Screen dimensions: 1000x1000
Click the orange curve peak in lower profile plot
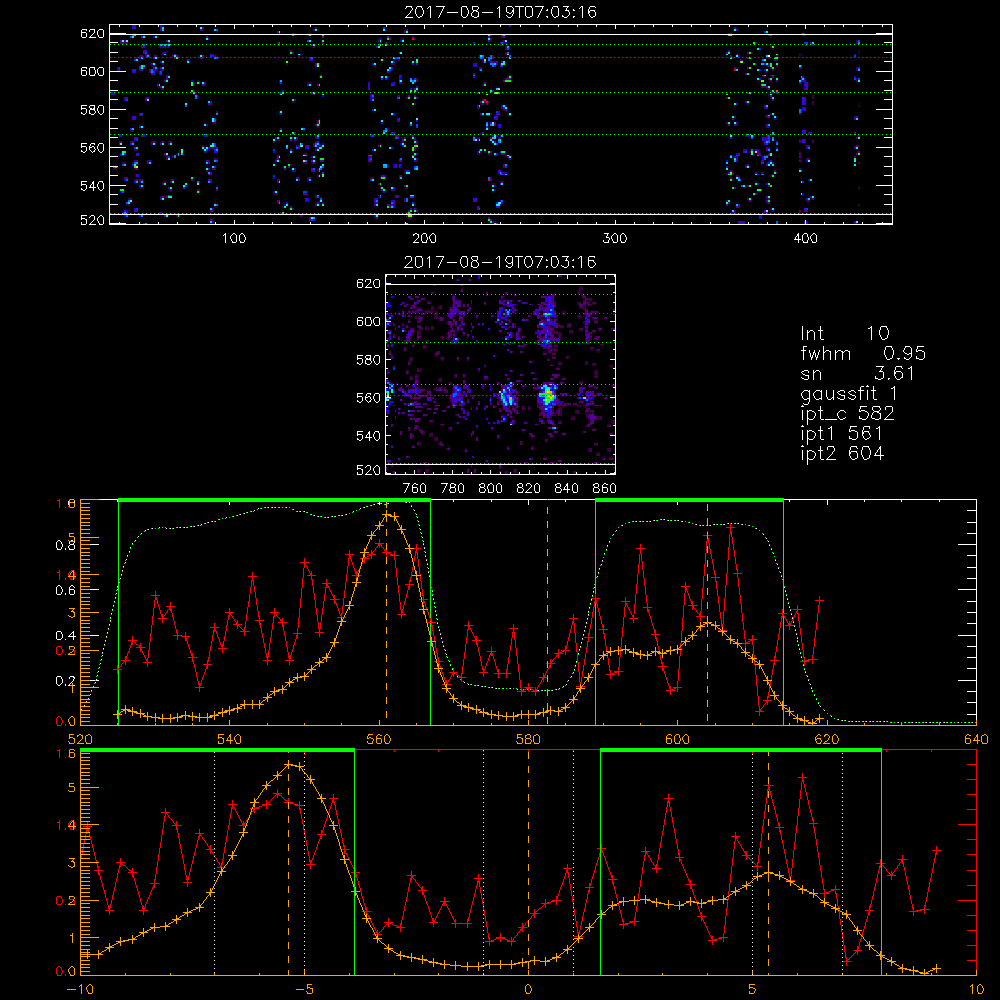click(289, 764)
